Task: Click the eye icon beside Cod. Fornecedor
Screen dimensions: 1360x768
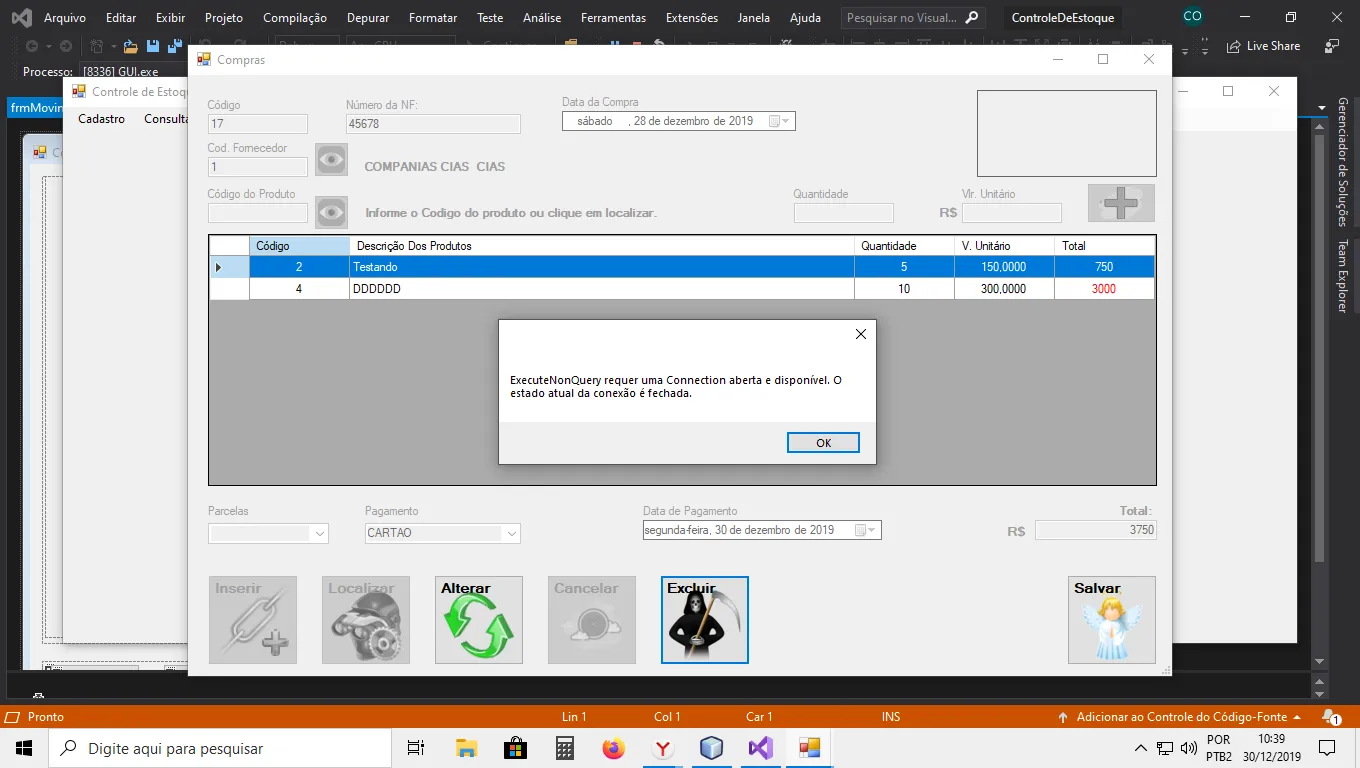Action: [x=331, y=160]
